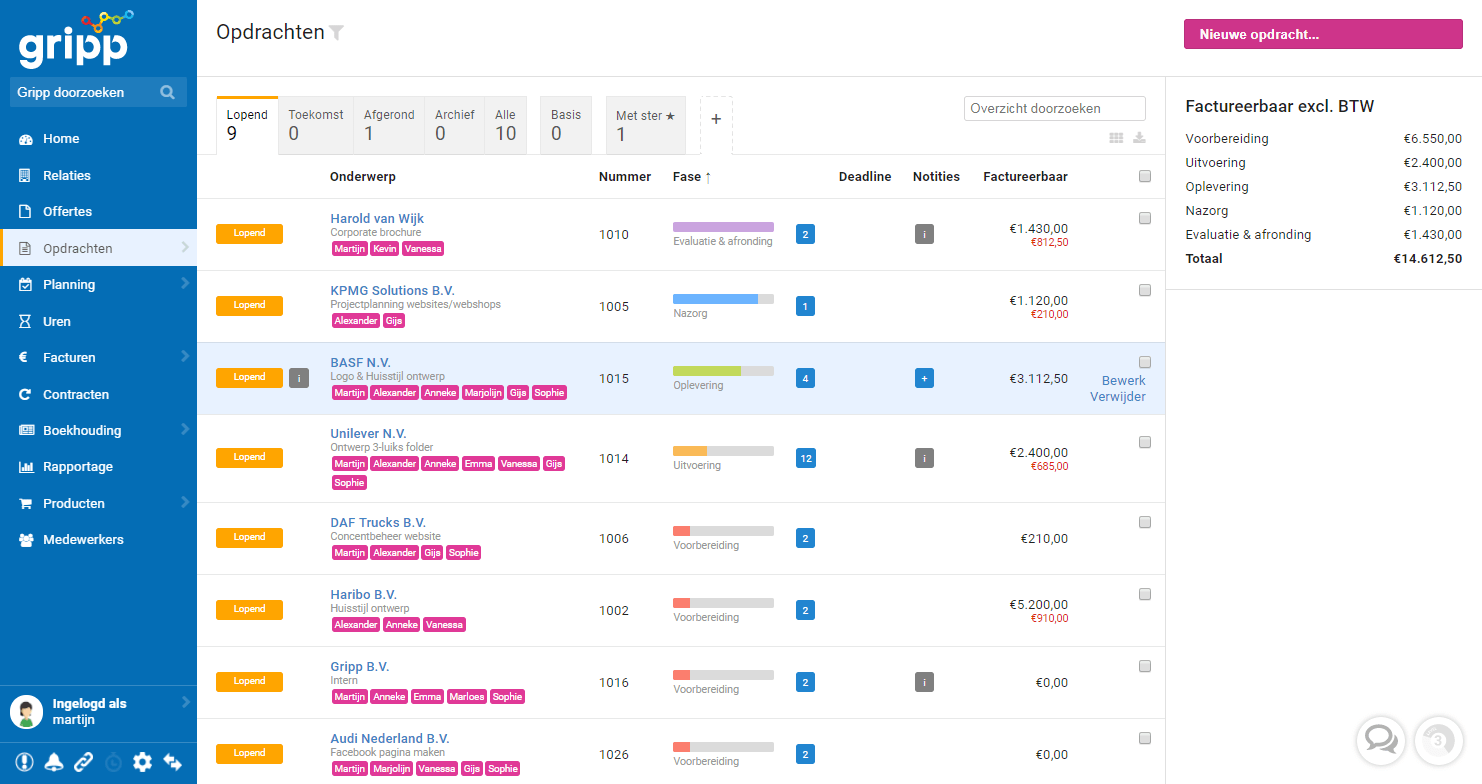Check the KPMG Solutions B.V. row checkbox

tap(1145, 290)
